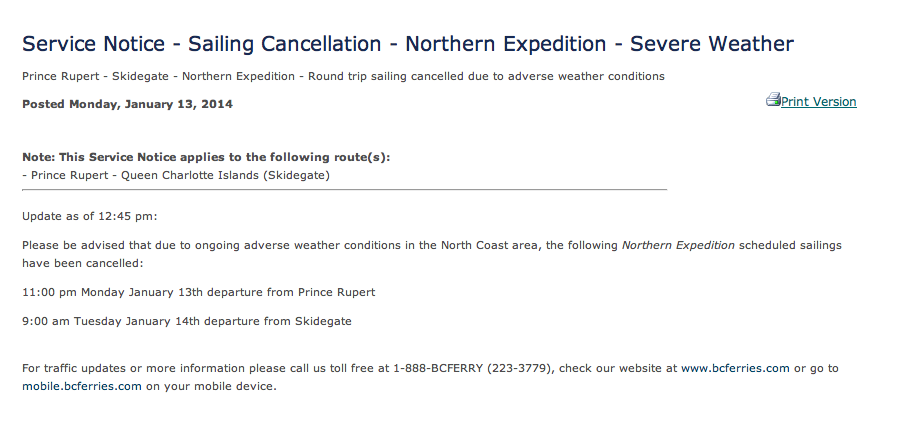The width and height of the screenshot is (900, 429).
Task: Click the 'on your mobile device' text
Action: (211, 386)
